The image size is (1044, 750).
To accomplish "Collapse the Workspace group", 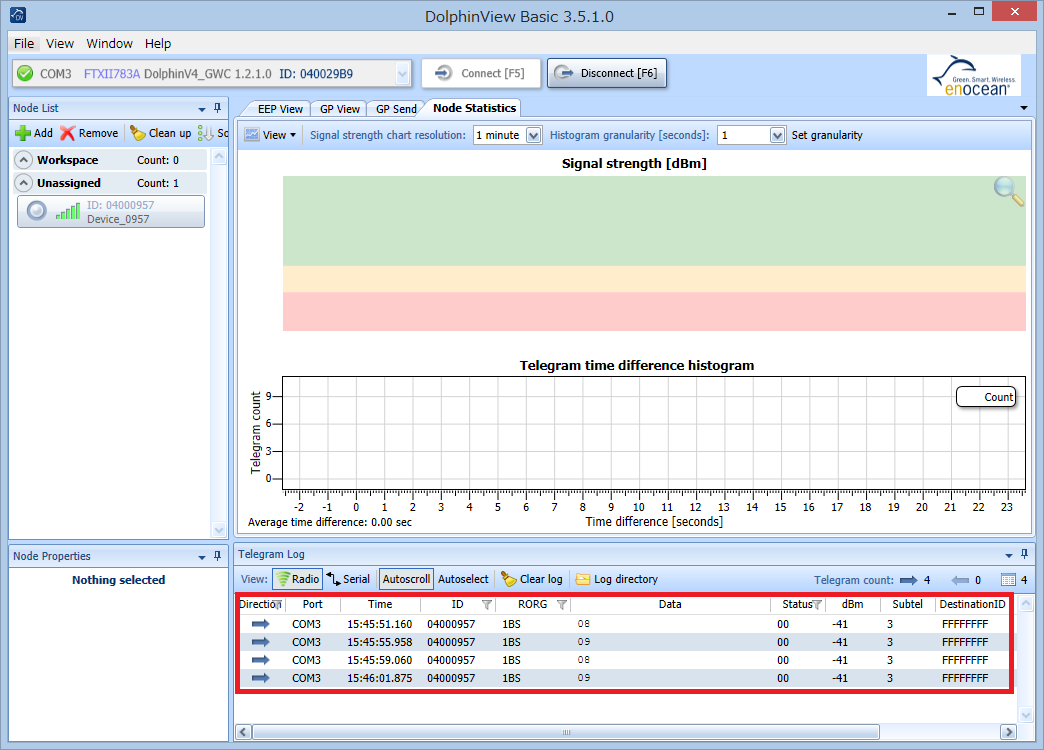I will (23, 160).
